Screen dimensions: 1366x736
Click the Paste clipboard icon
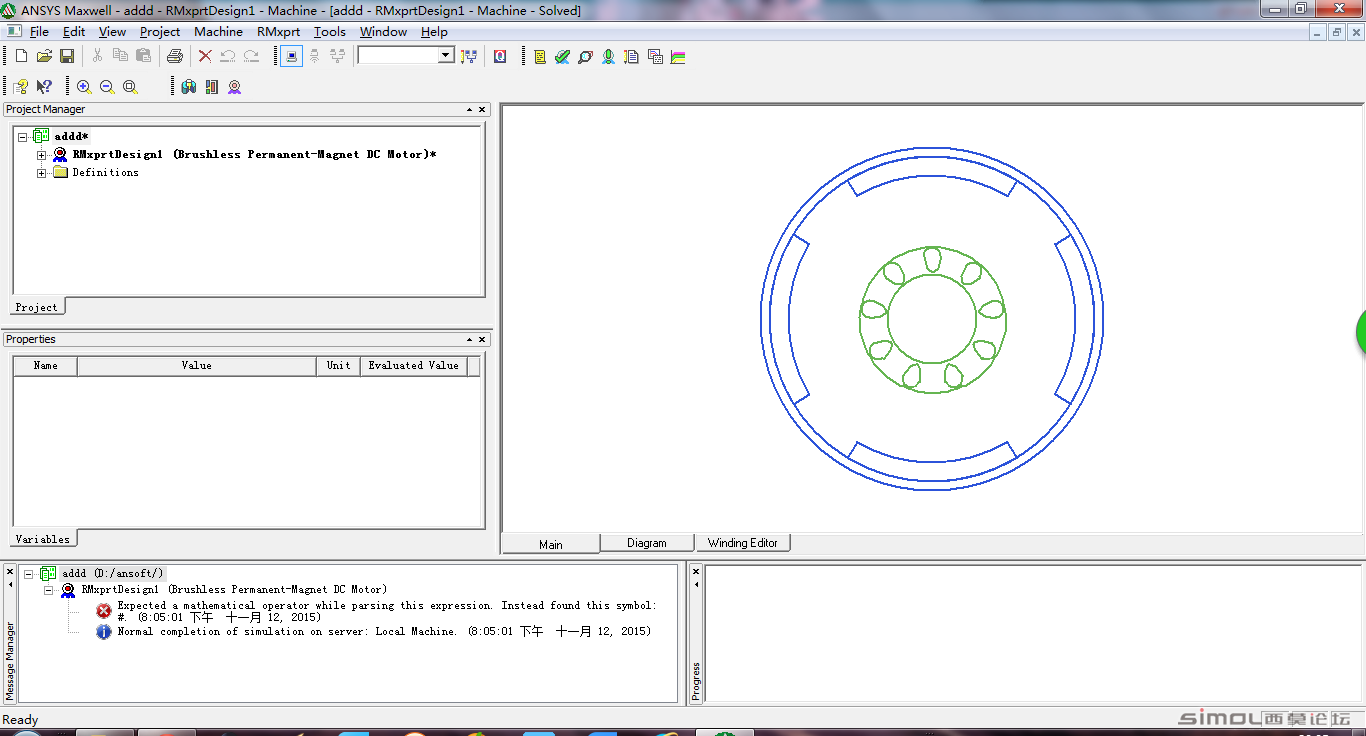(143, 56)
